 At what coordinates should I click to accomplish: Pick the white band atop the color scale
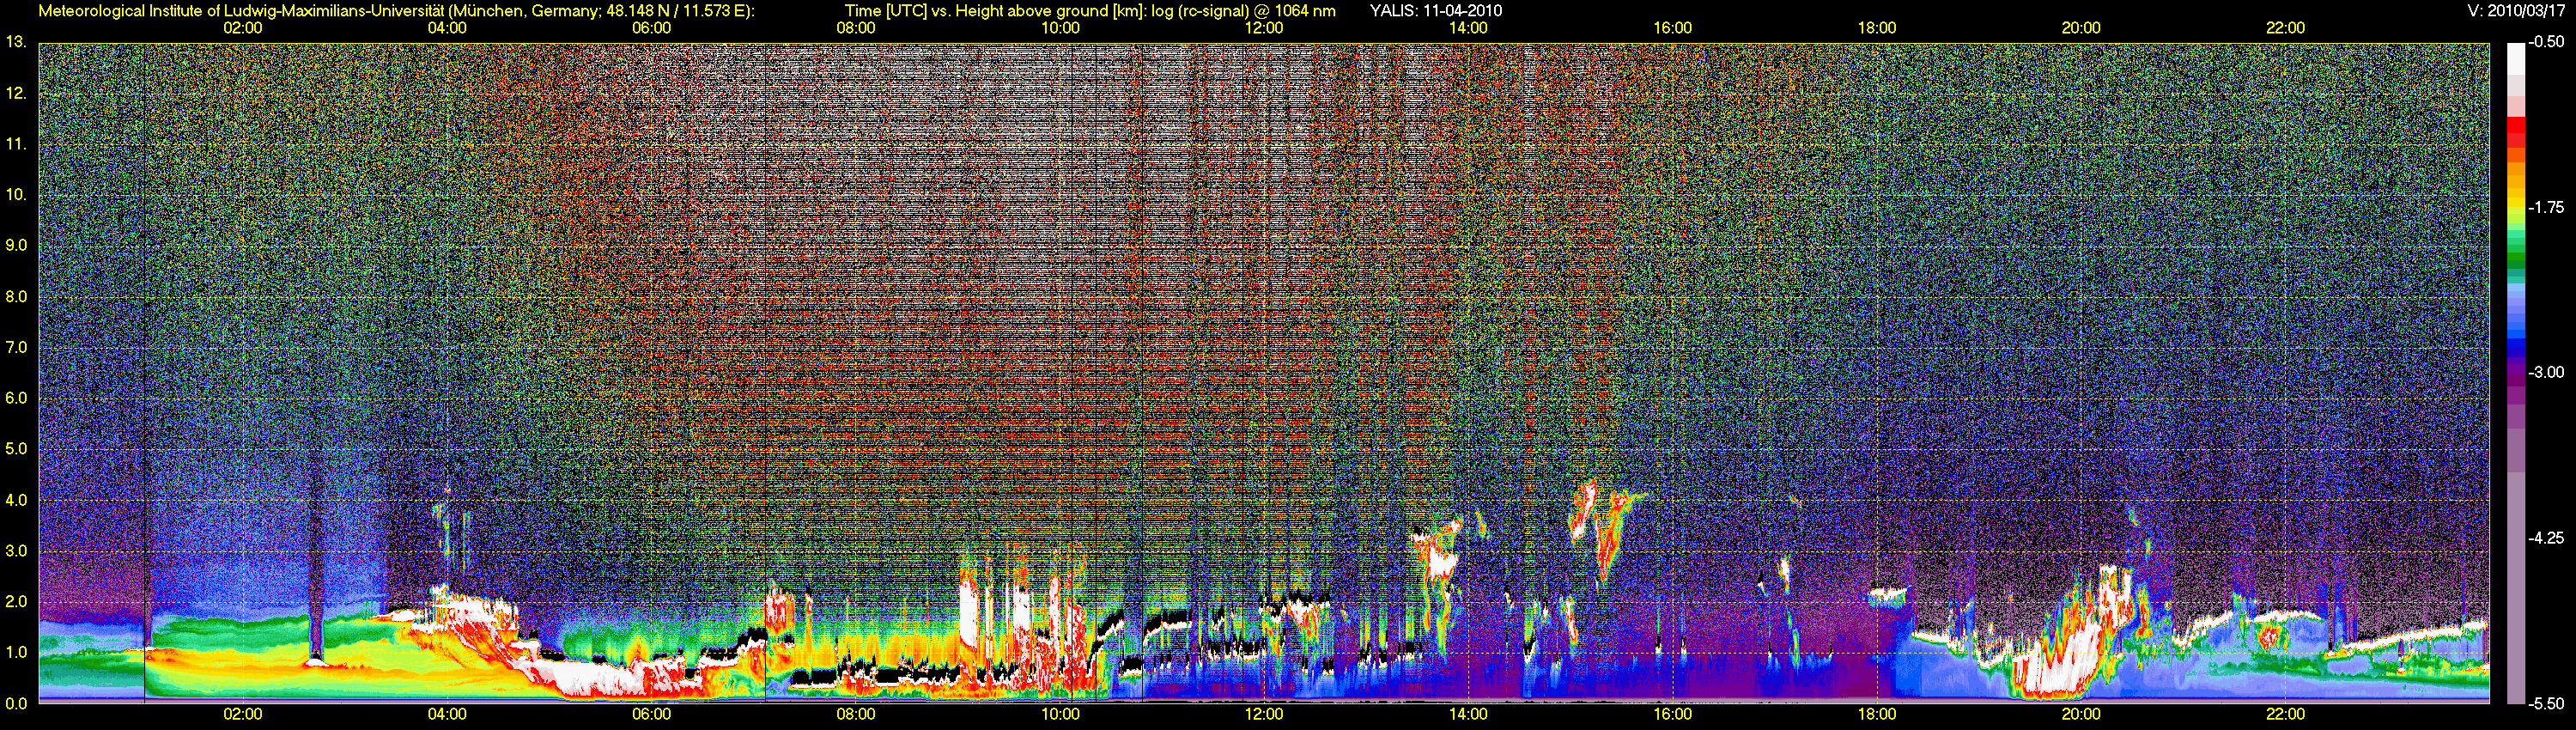click(x=2514, y=60)
